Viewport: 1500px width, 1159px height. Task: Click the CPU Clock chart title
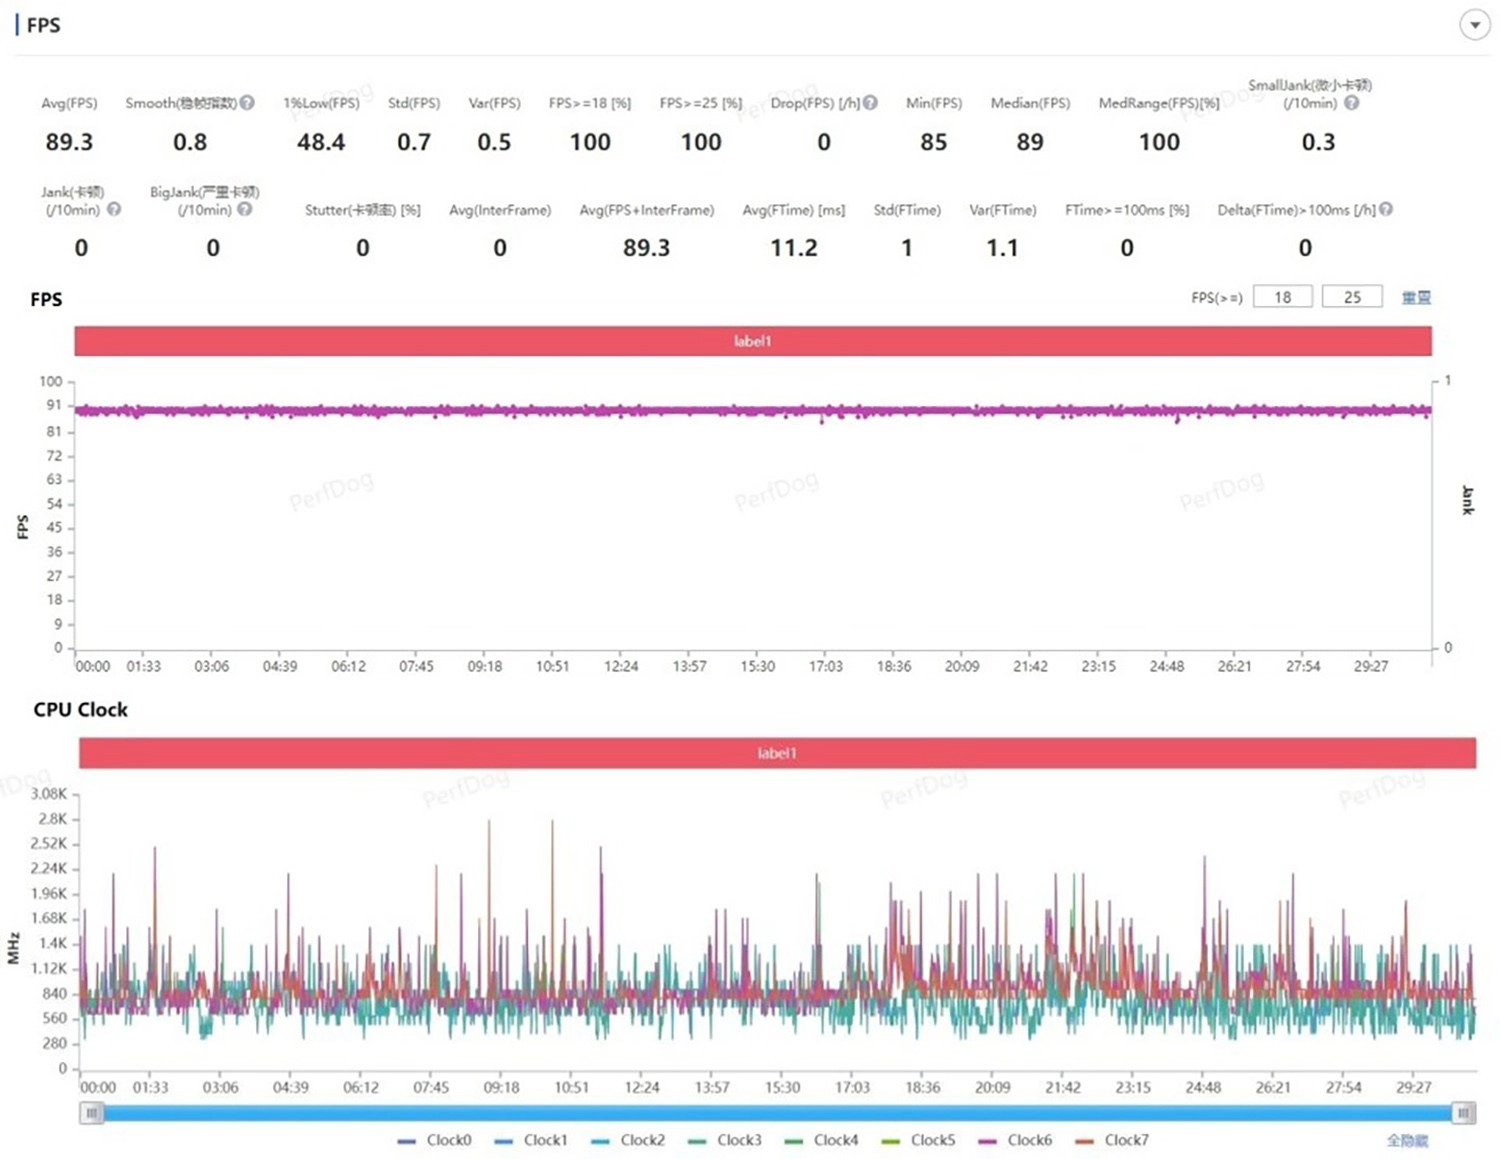[x=80, y=709]
